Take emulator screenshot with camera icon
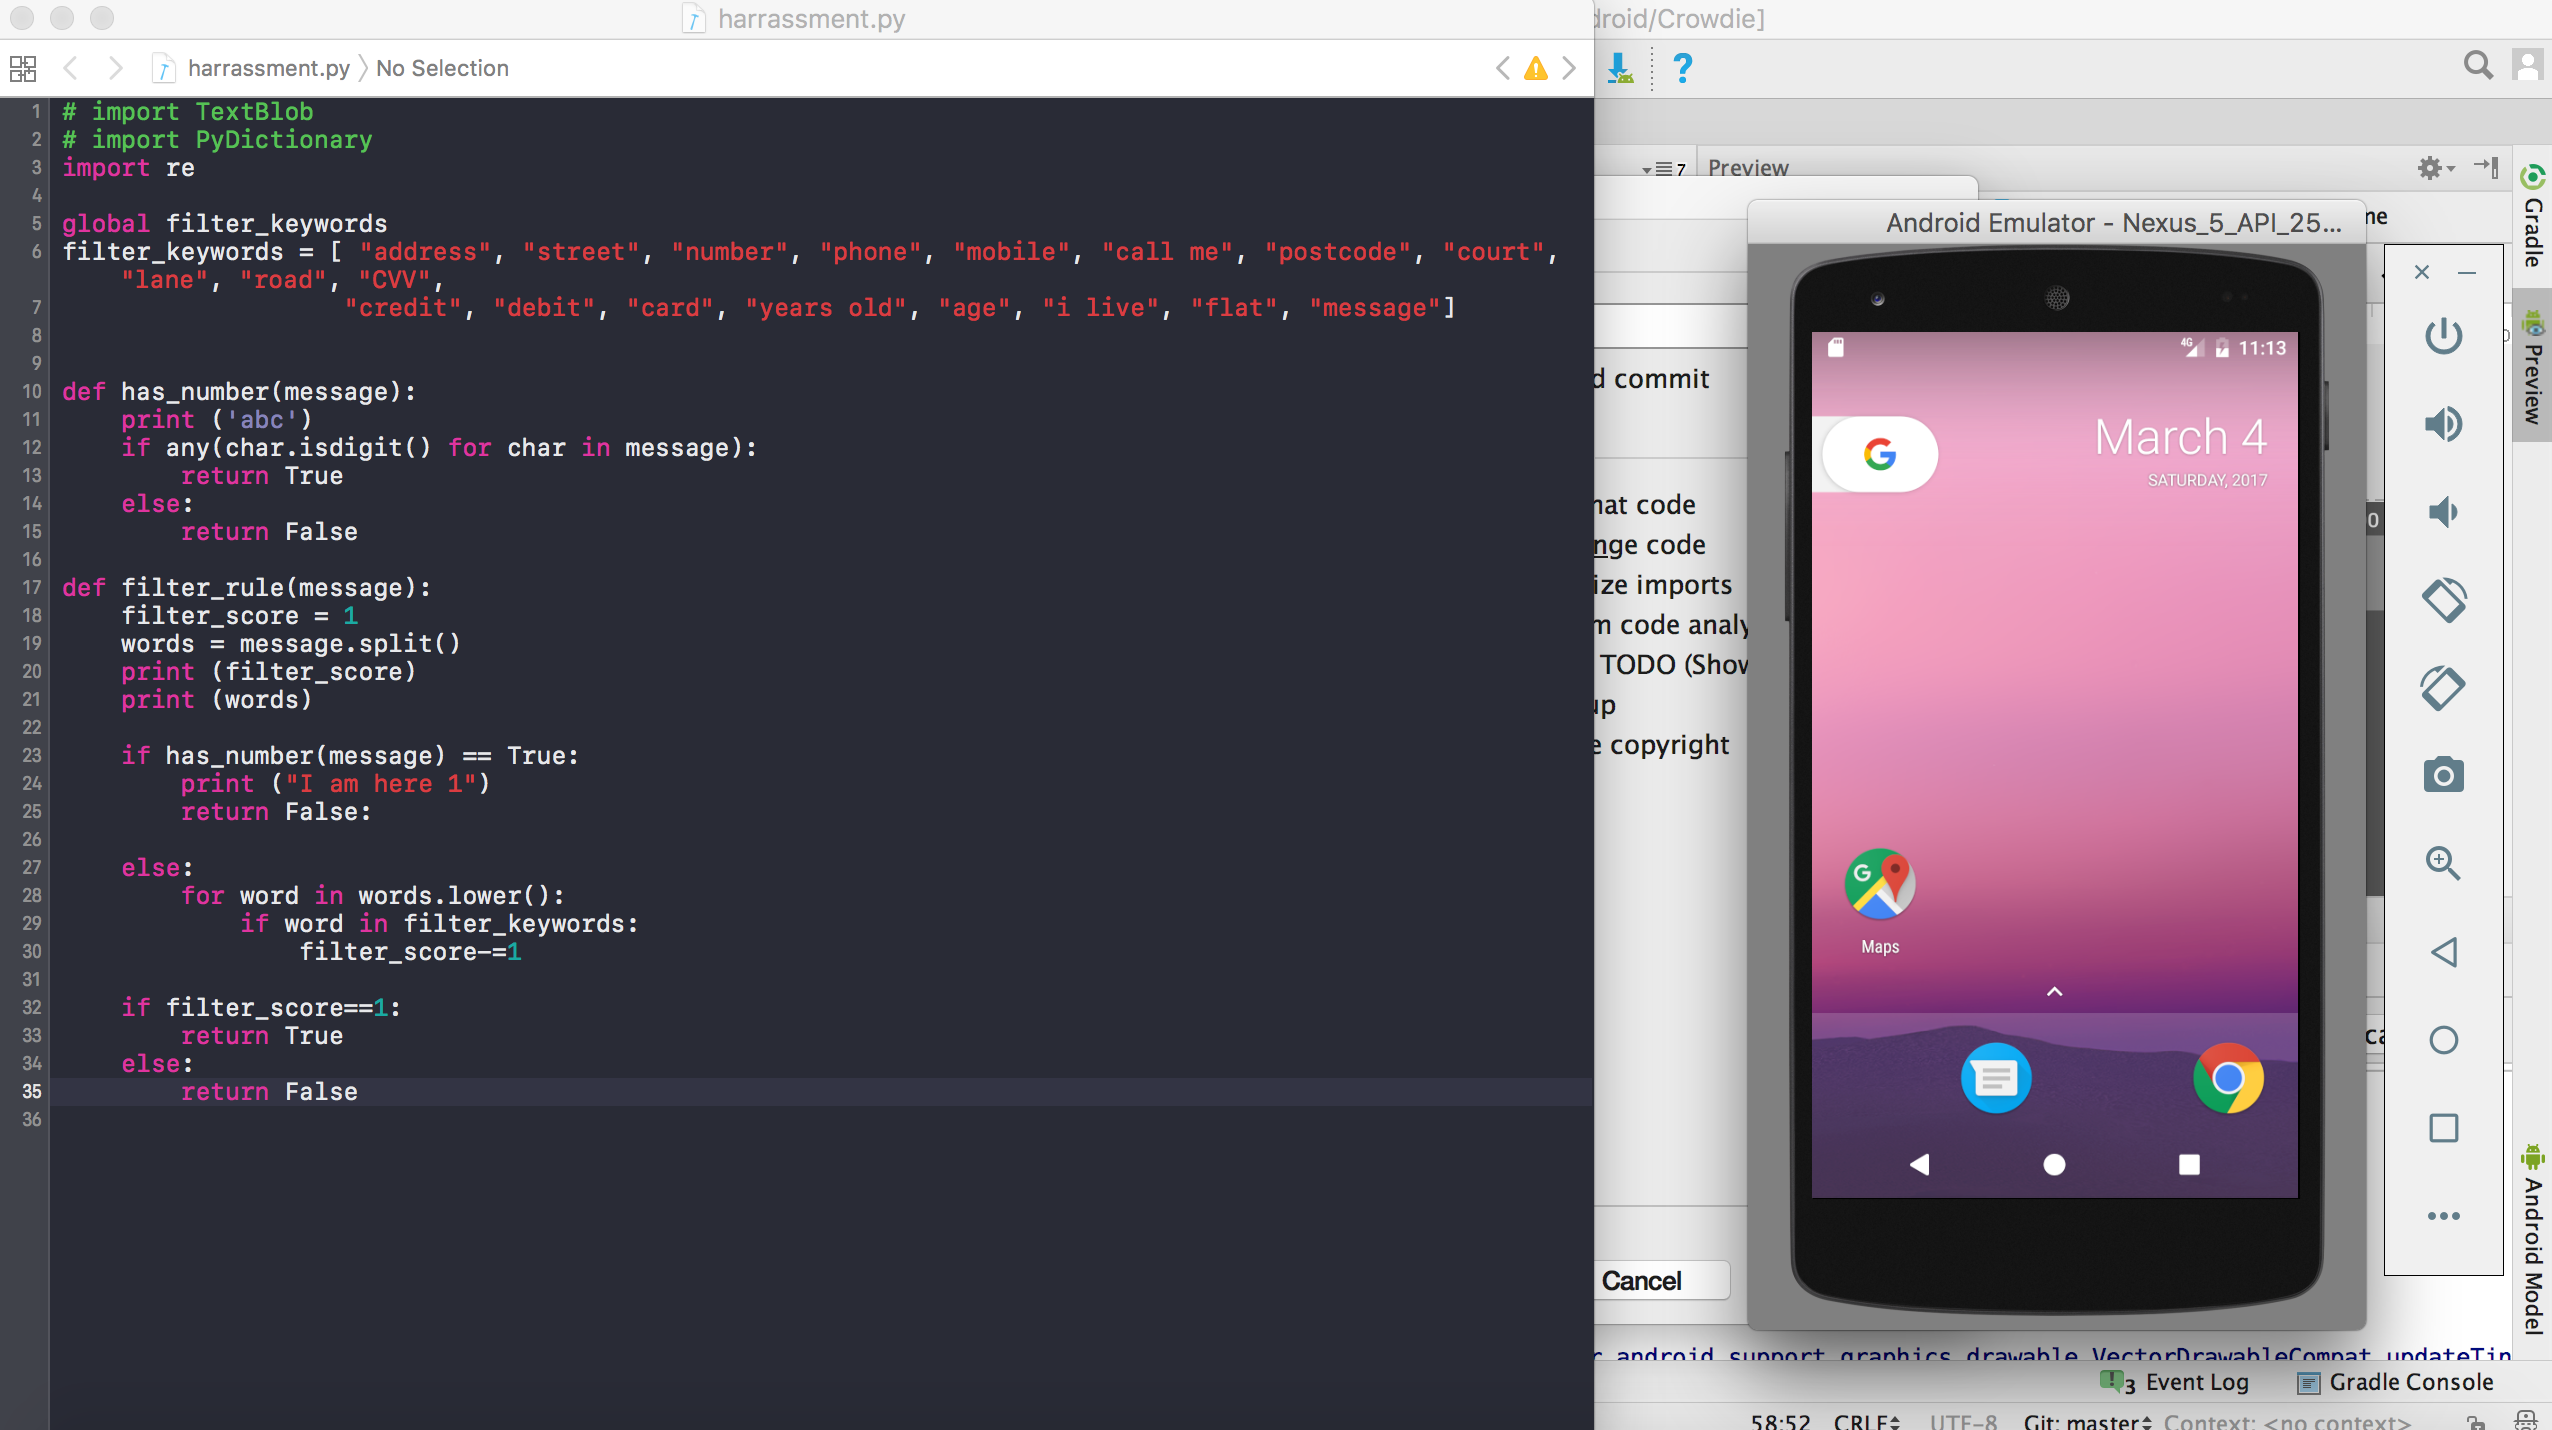The height and width of the screenshot is (1430, 2552). [x=2443, y=775]
